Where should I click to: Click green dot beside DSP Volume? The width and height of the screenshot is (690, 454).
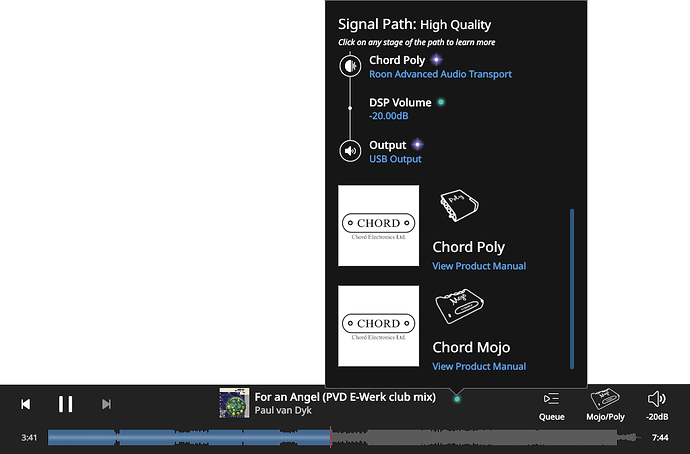(440, 102)
